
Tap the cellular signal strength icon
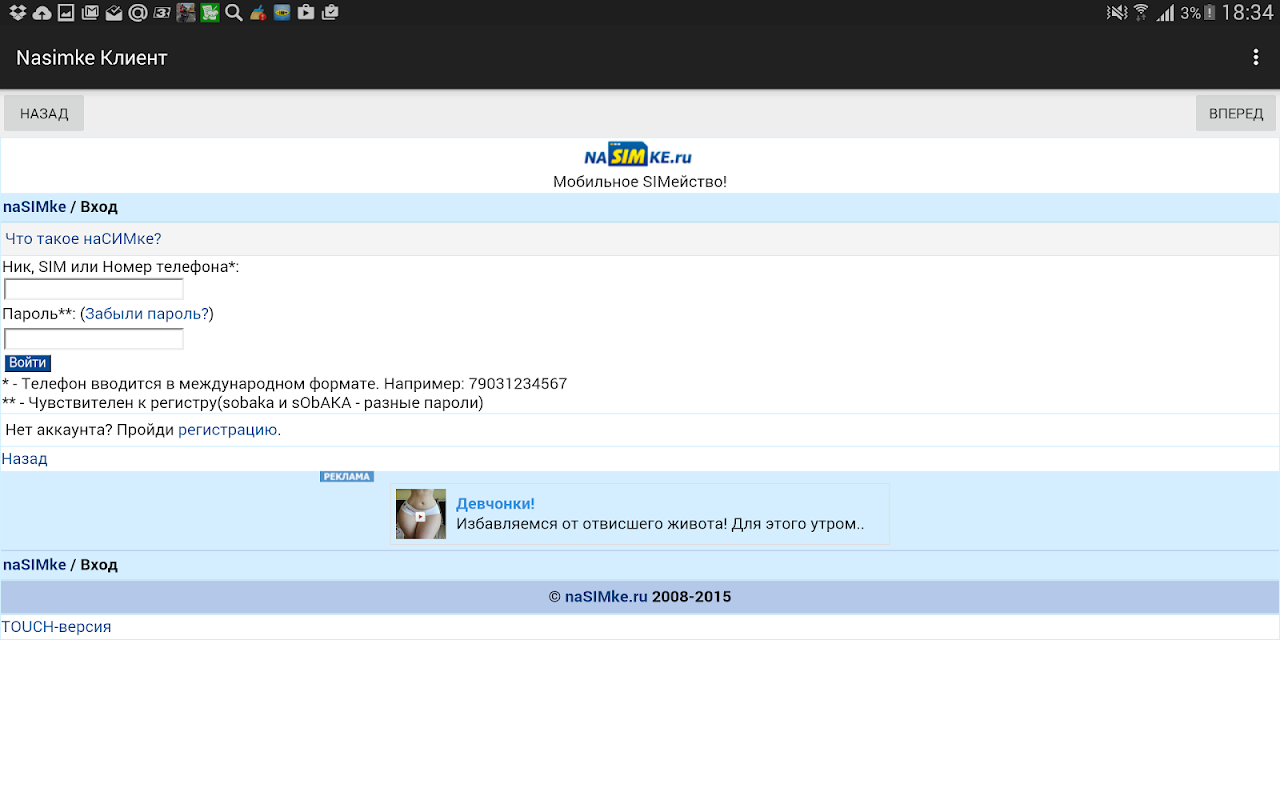tap(1166, 13)
